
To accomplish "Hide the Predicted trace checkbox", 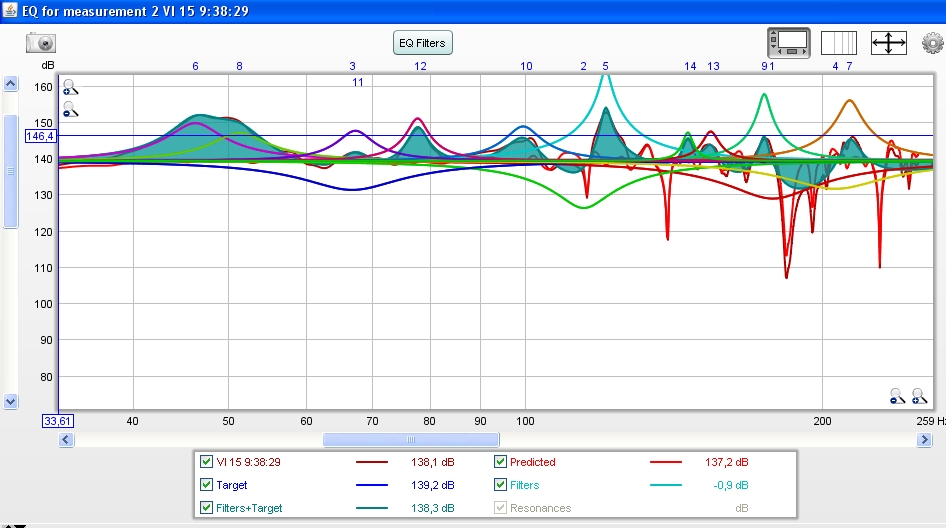I will click(x=500, y=462).
